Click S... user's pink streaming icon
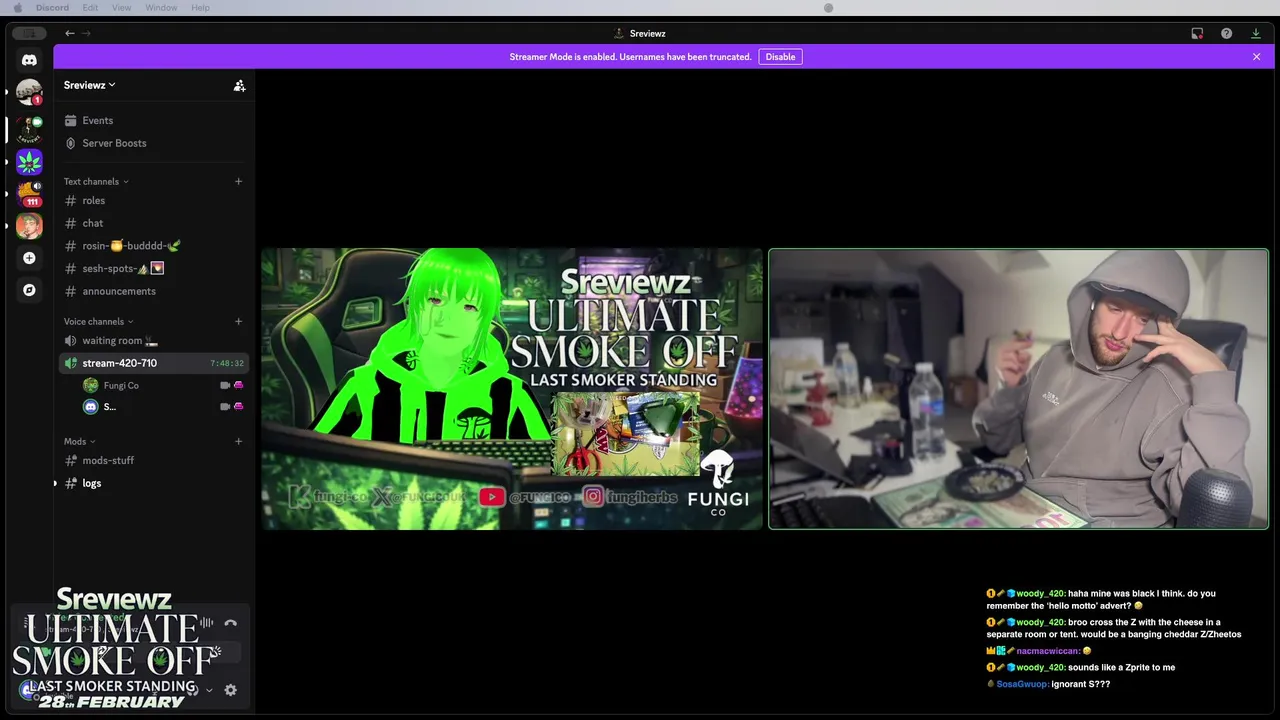Image resolution: width=1280 pixels, height=720 pixels. [x=239, y=407]
